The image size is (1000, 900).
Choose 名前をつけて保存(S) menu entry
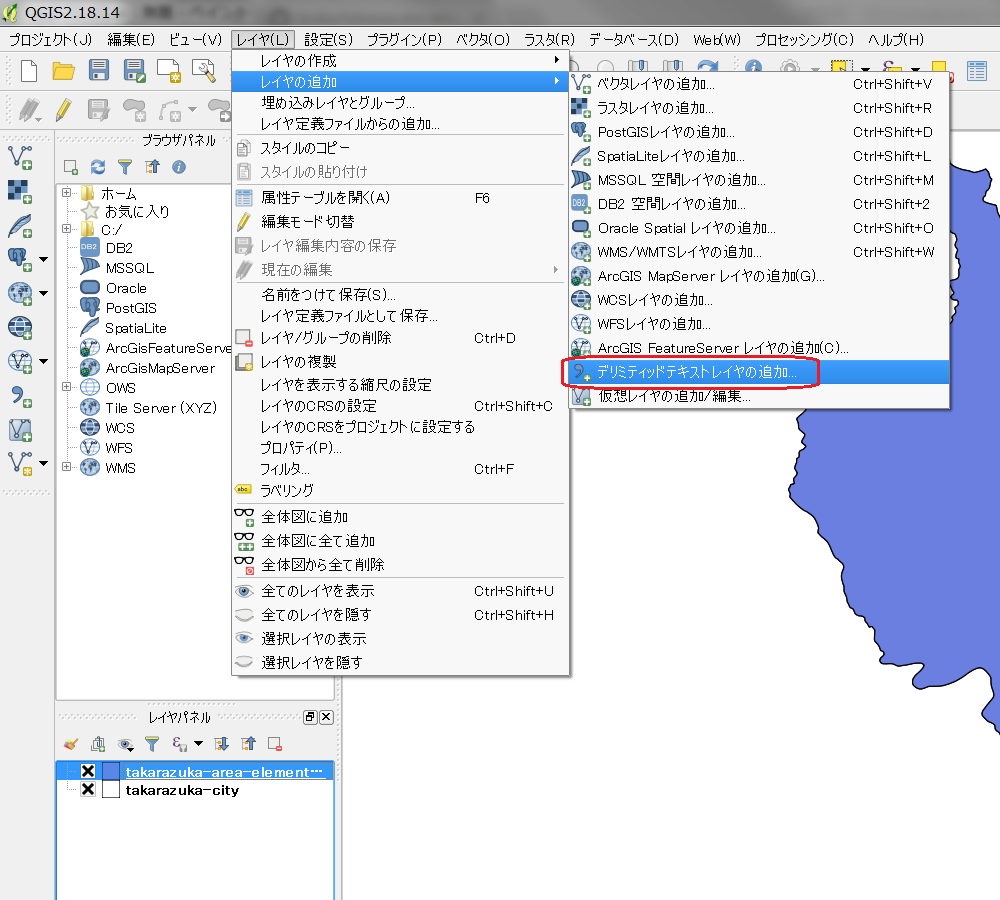pos(400,295)
